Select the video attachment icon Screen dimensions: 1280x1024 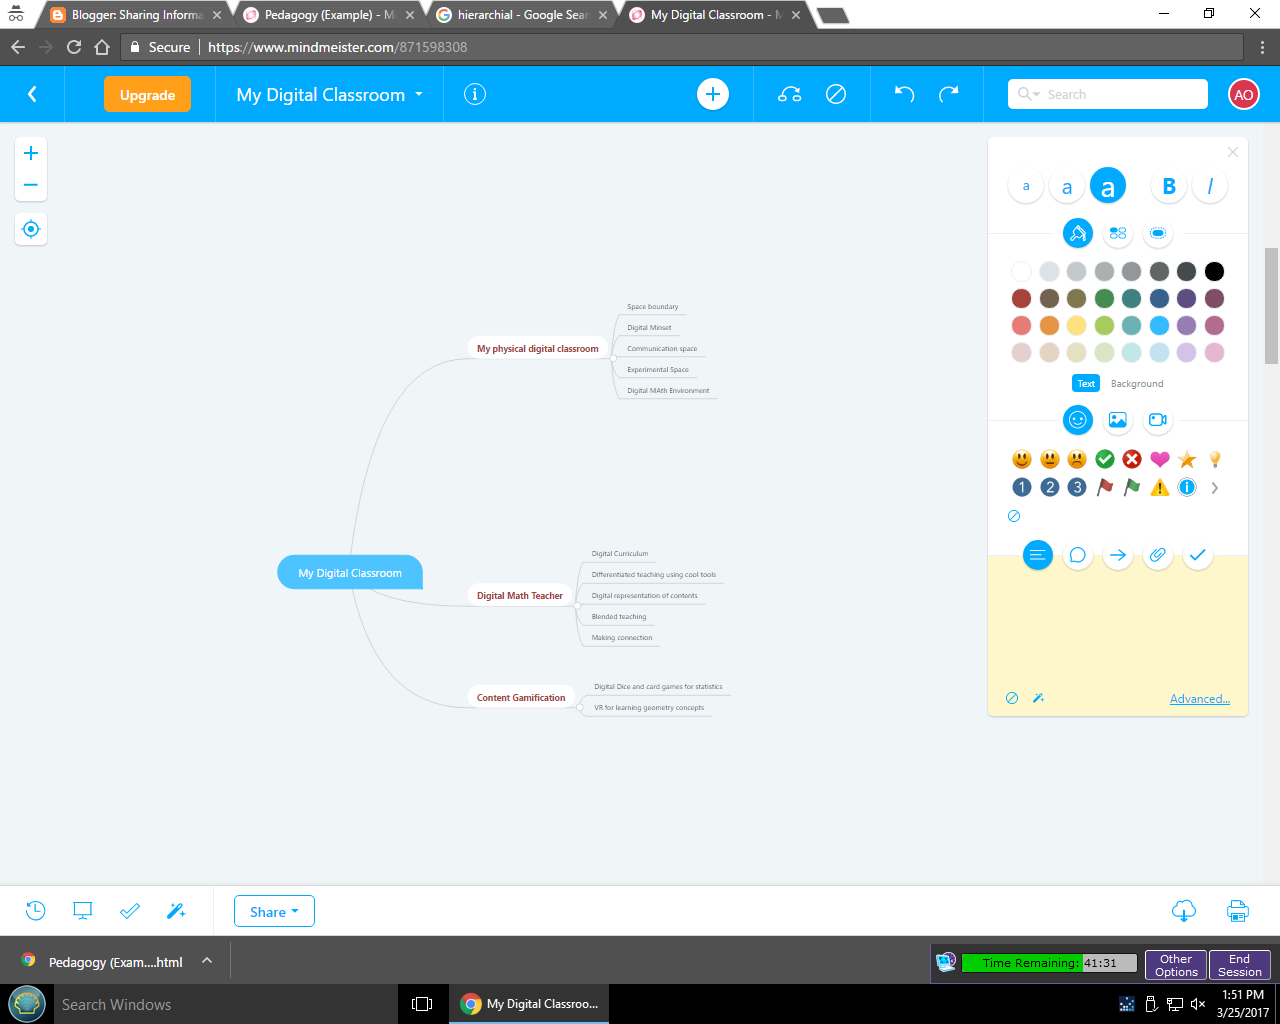pyautogui.click(x=1158, y=420)
